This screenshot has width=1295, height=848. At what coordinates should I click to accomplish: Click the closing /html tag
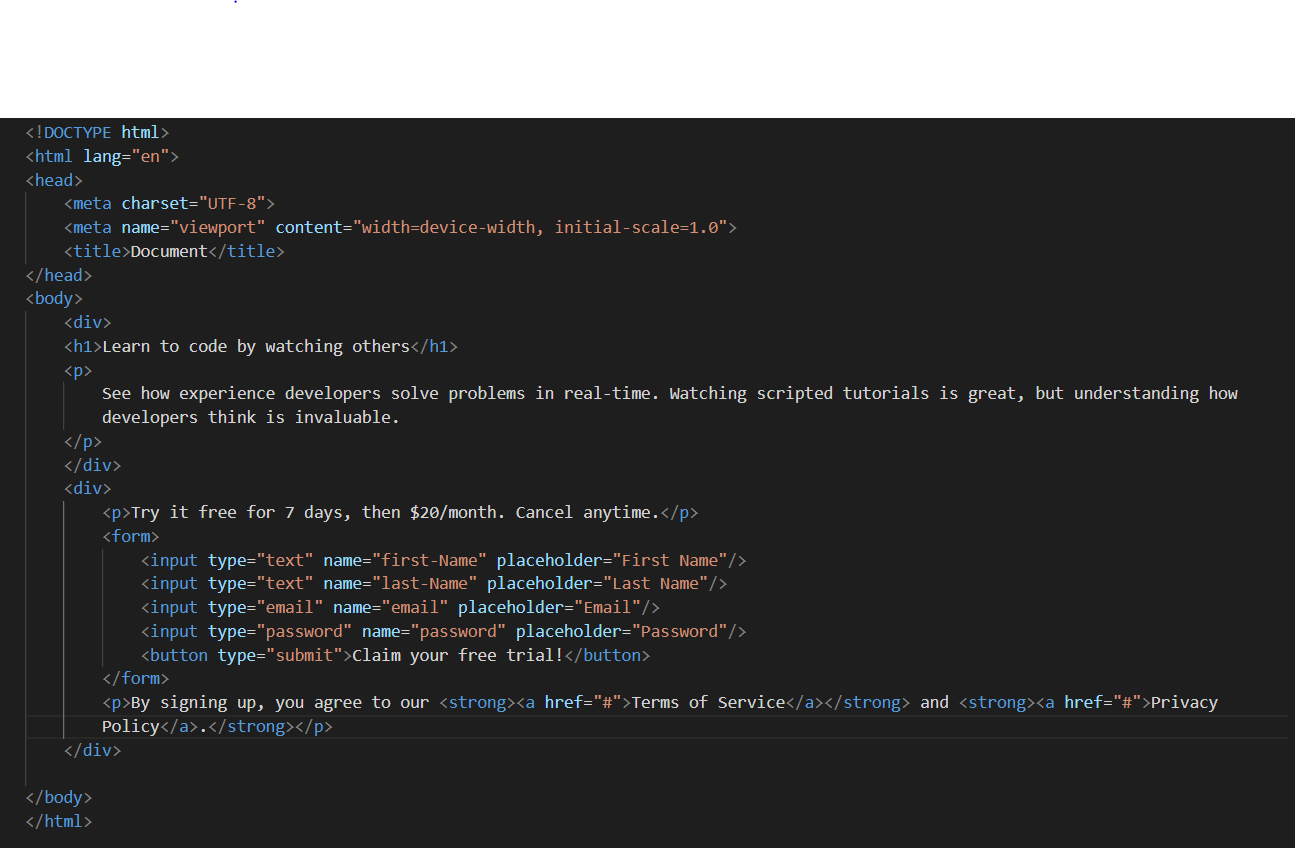[59, 822]
